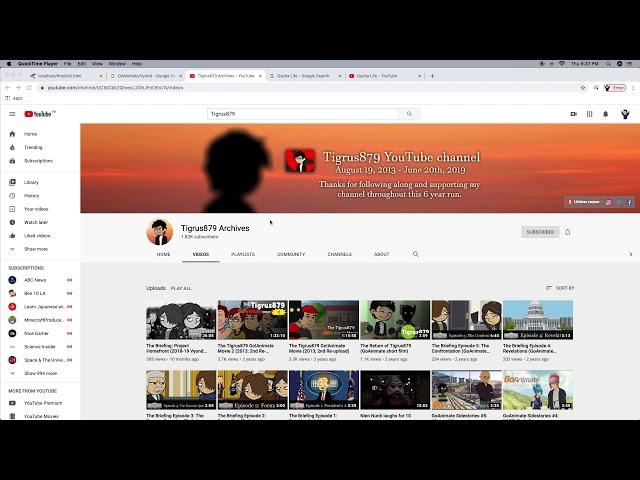Switch to the VIDEOS channel tab
Screen dimensions: 640x480
coord(201,254)
